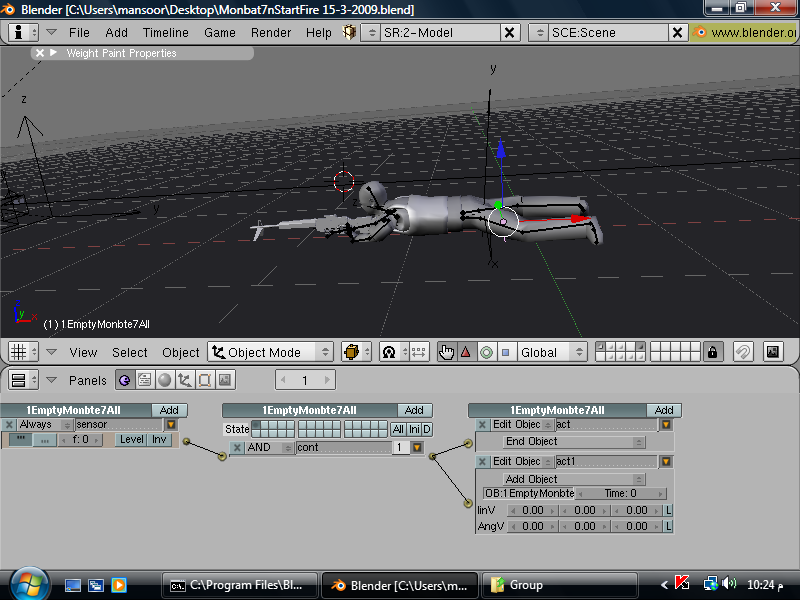Open the Add menu
The width and height of the screenshot is (800, 600).
pyautogui.click(x=116, y=33)
